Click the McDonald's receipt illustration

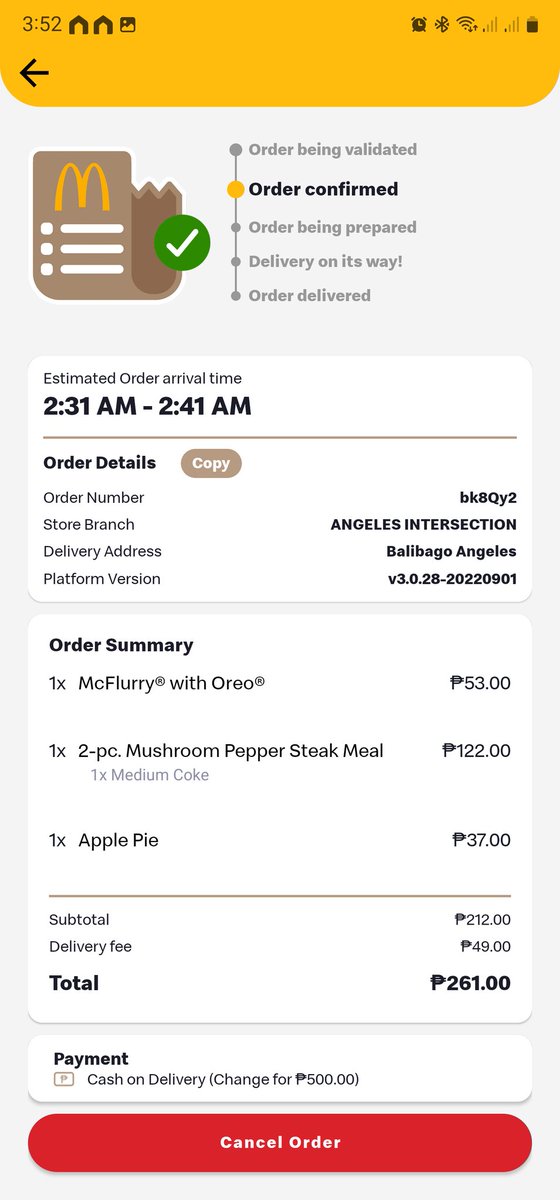coord(108,224)
